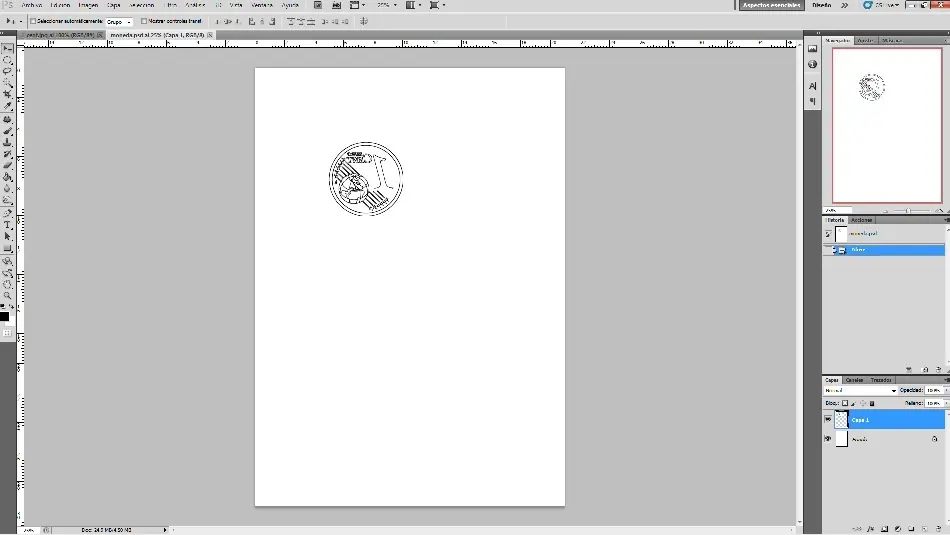950x535 pixels.
Task: Create new snapshot camera icon in History
Action: click(925, 370)
